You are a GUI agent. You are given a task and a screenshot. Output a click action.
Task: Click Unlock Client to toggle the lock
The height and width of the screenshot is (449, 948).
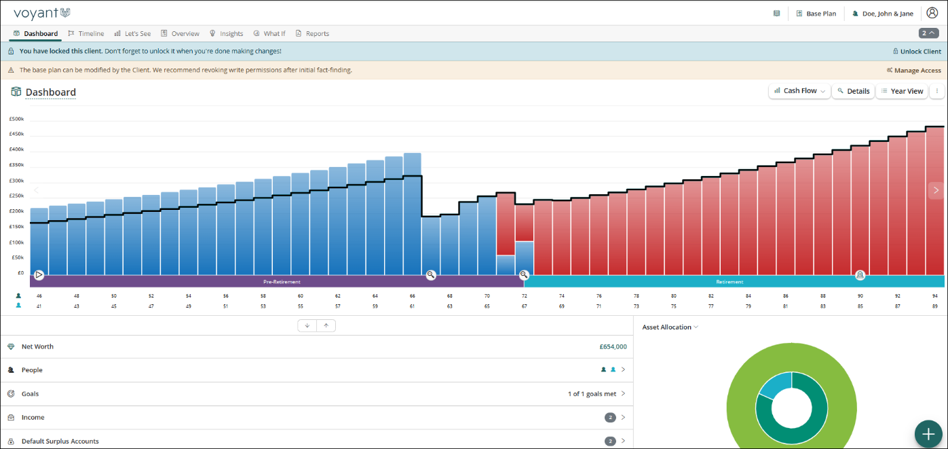(916, 51)
